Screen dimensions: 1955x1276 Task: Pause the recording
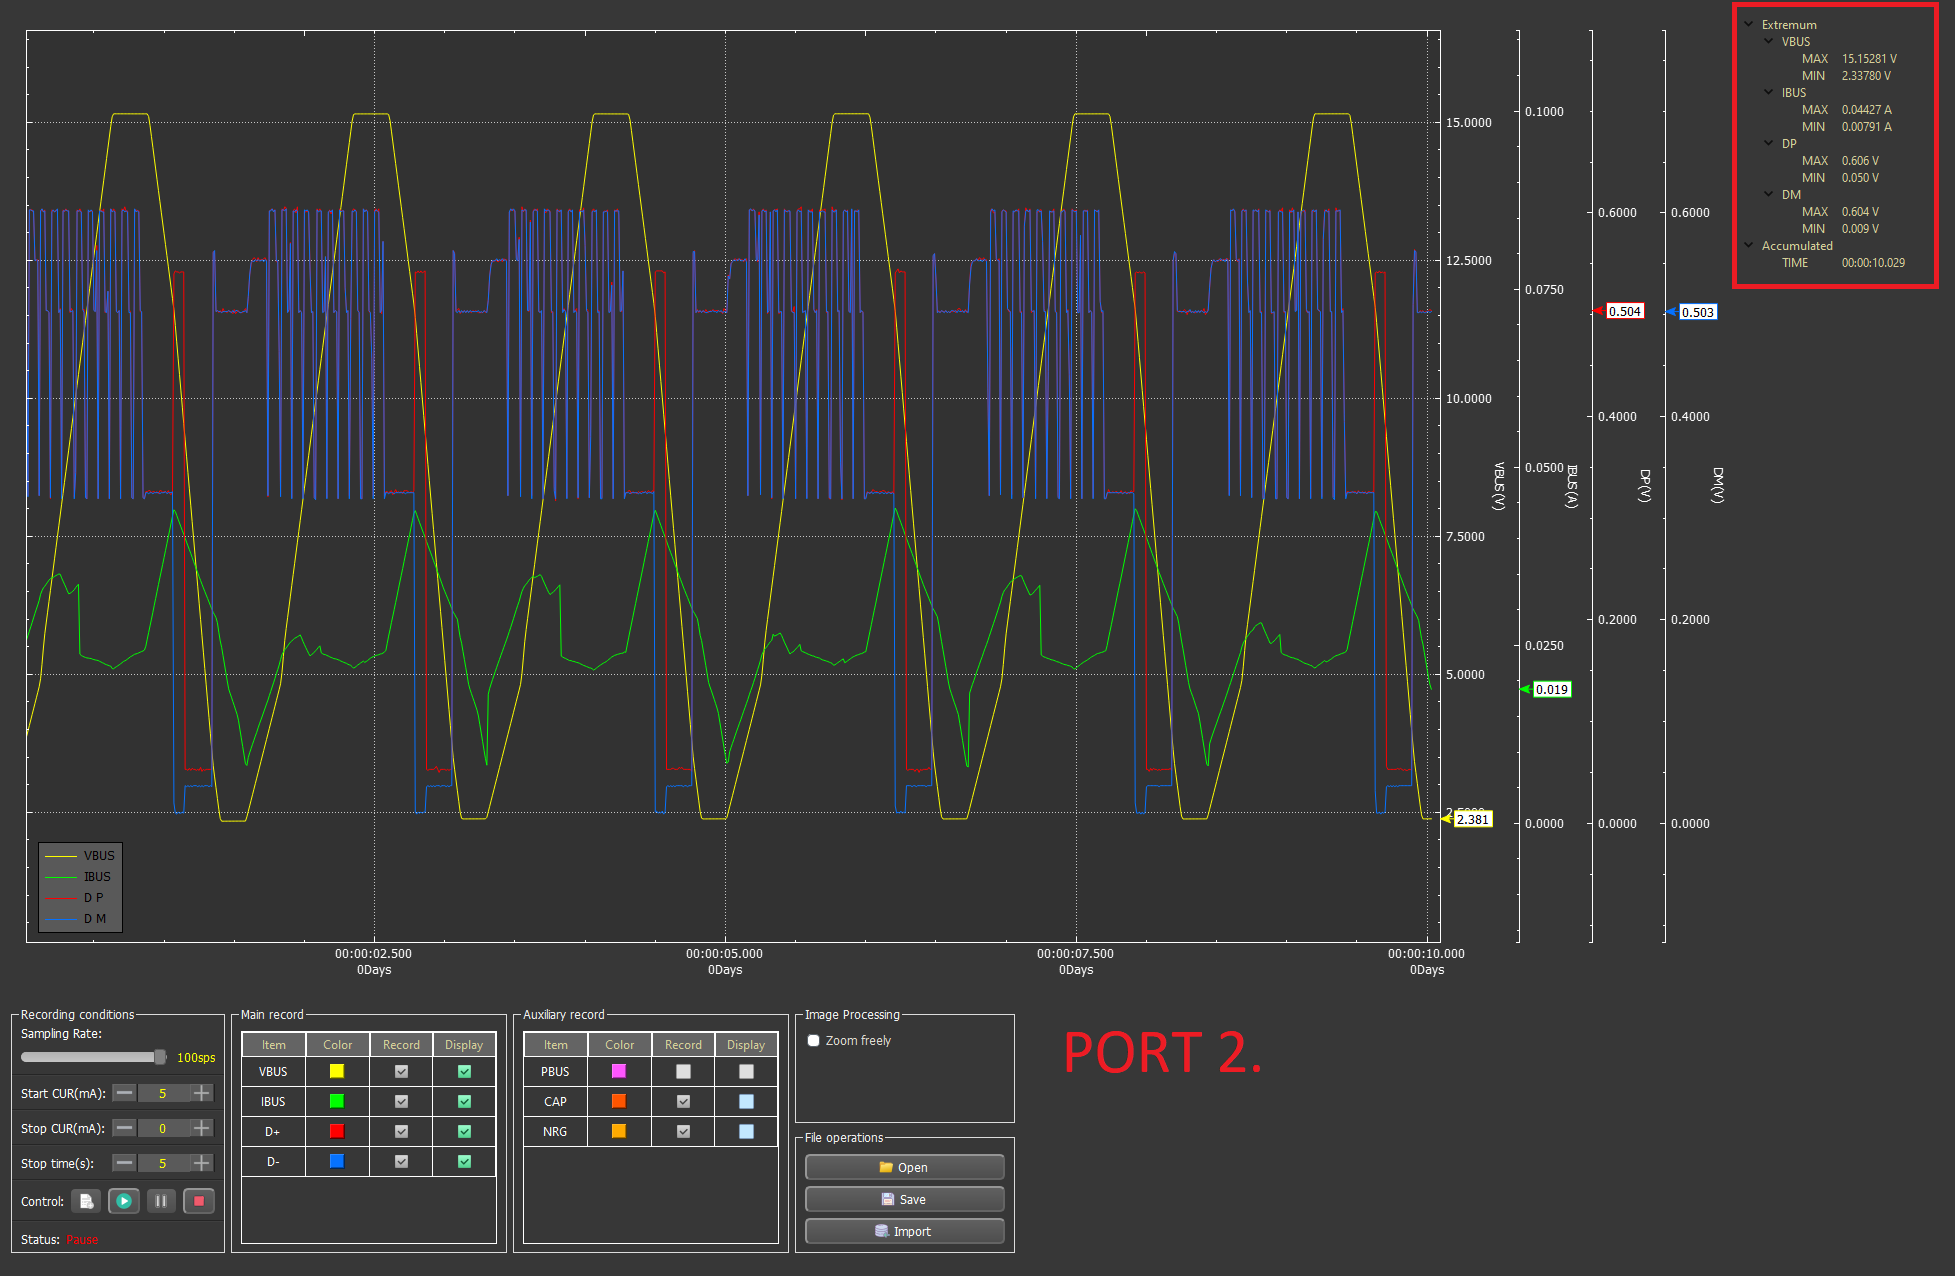tap(161, 1201)
